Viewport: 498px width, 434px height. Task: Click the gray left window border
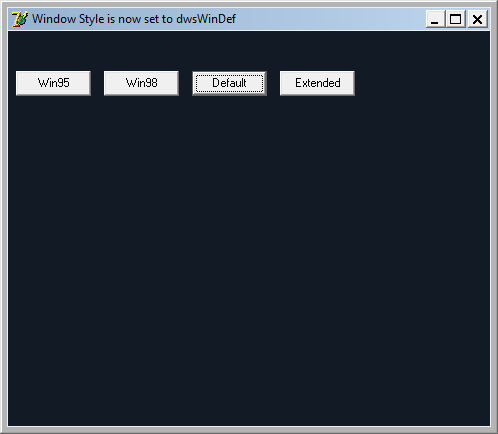(x=4, y=217)
